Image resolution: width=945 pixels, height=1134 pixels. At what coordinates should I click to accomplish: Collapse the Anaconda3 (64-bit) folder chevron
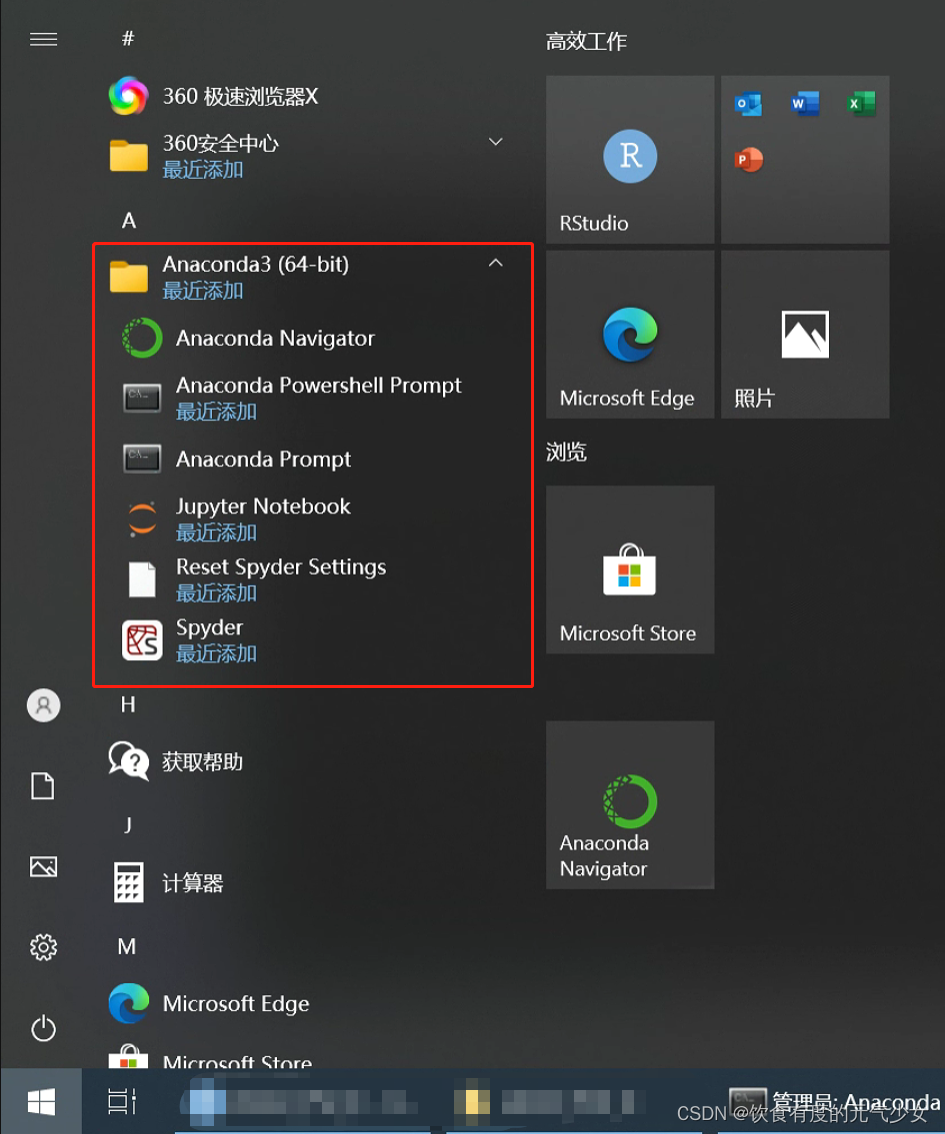(495, 263)
